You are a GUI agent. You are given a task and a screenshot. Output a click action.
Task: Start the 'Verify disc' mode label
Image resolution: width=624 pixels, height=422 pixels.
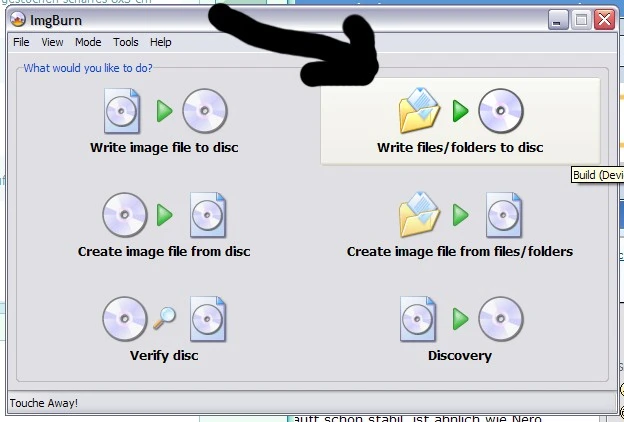[x=164, y=356]
